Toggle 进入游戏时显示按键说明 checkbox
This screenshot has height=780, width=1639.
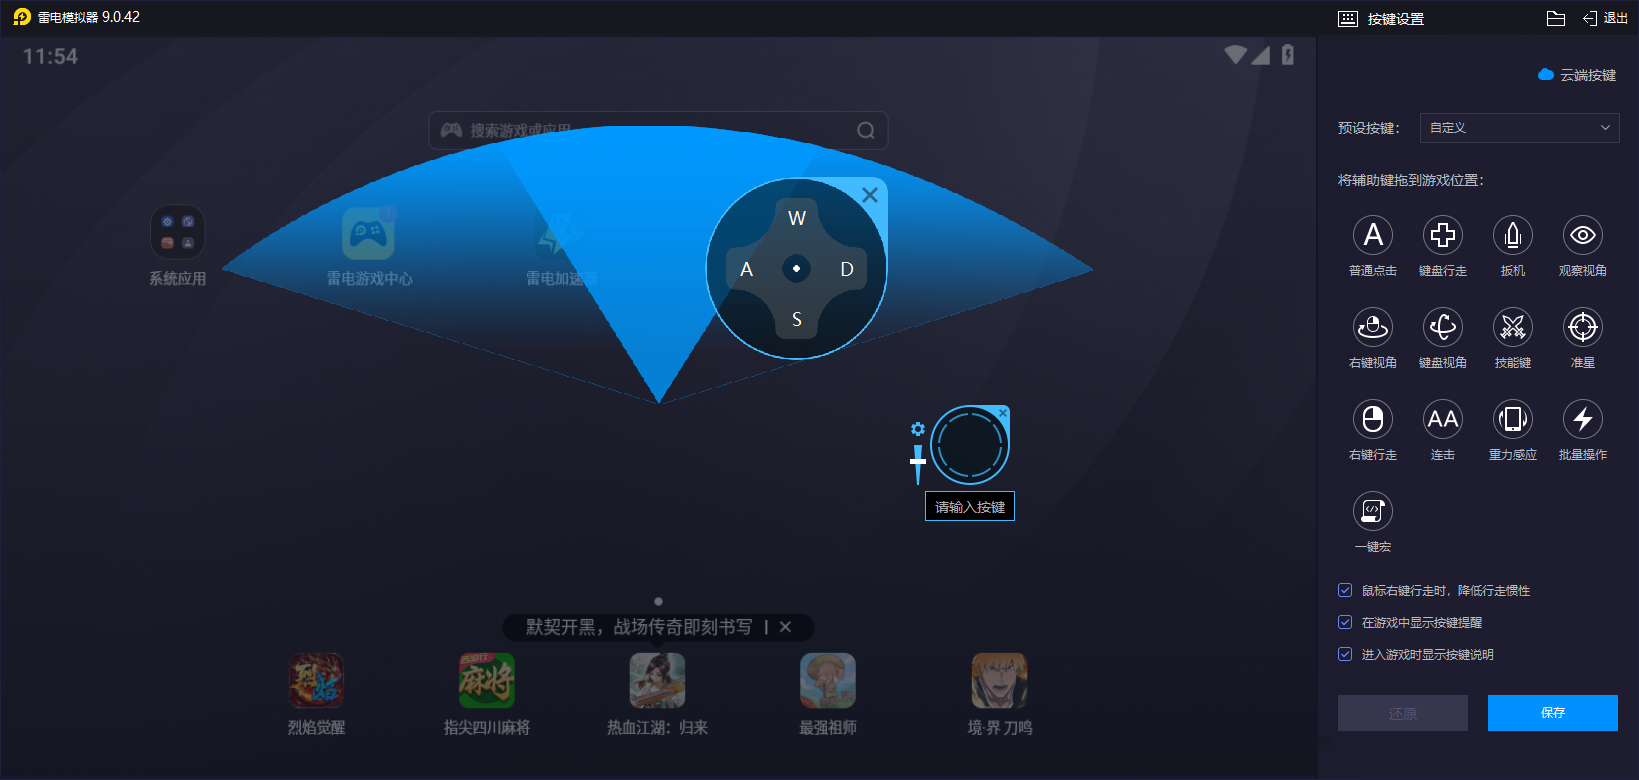pyautogui.click(x=1345, y=654)
